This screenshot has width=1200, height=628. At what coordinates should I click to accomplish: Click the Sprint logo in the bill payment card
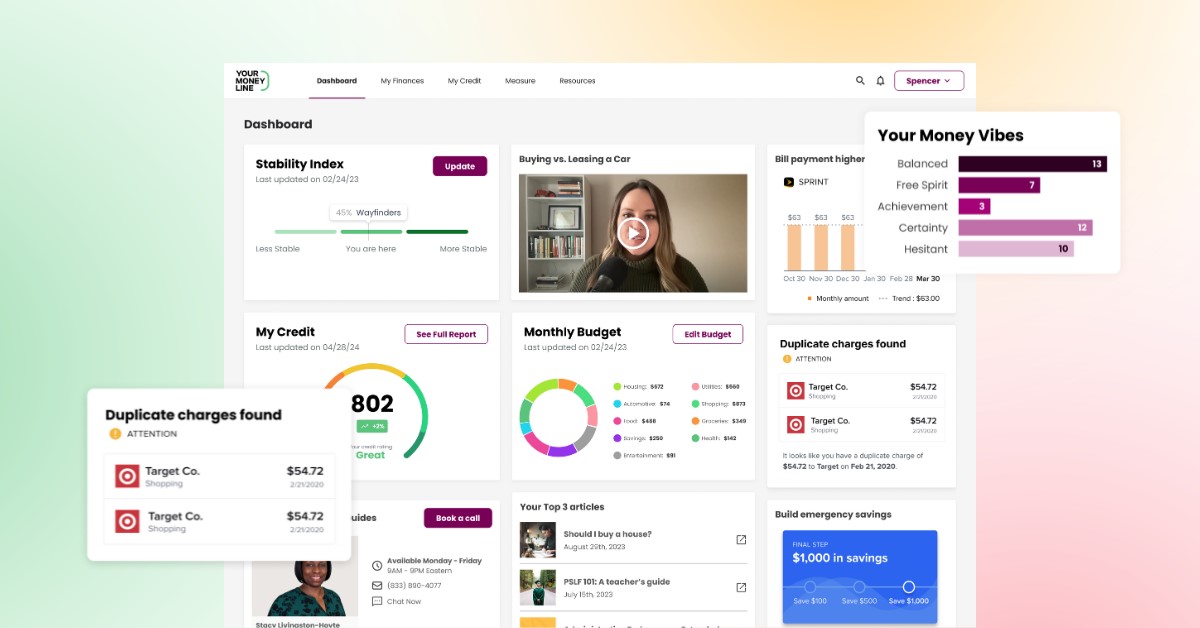pyautogui.click(x=788, y=181)
